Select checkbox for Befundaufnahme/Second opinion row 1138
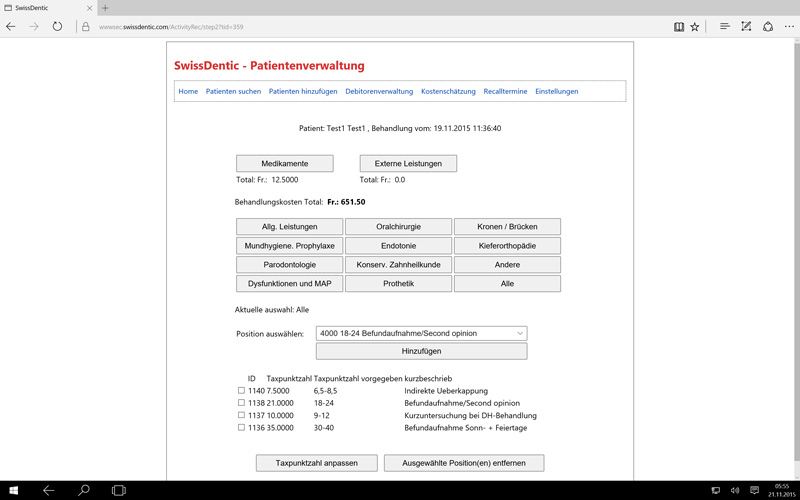 pyautogui.click(x=241, y=403)
